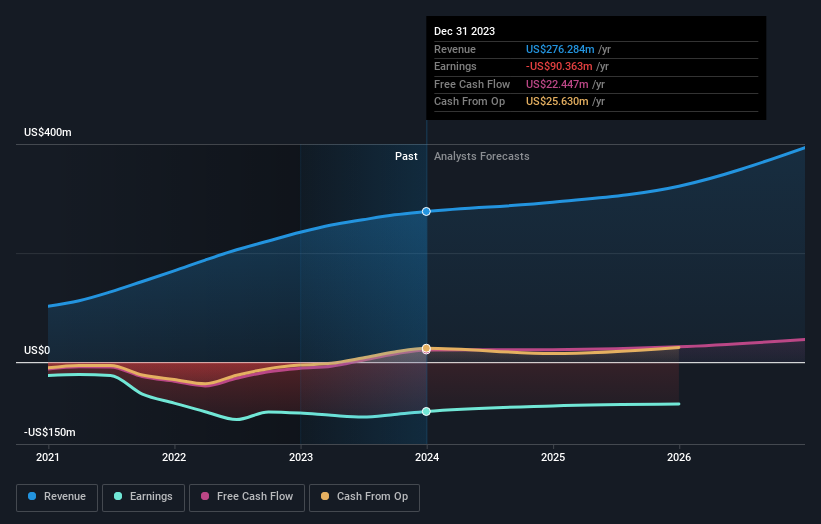Click the US$400m y-axis label
Screen dimensions: 821x524
48,132
